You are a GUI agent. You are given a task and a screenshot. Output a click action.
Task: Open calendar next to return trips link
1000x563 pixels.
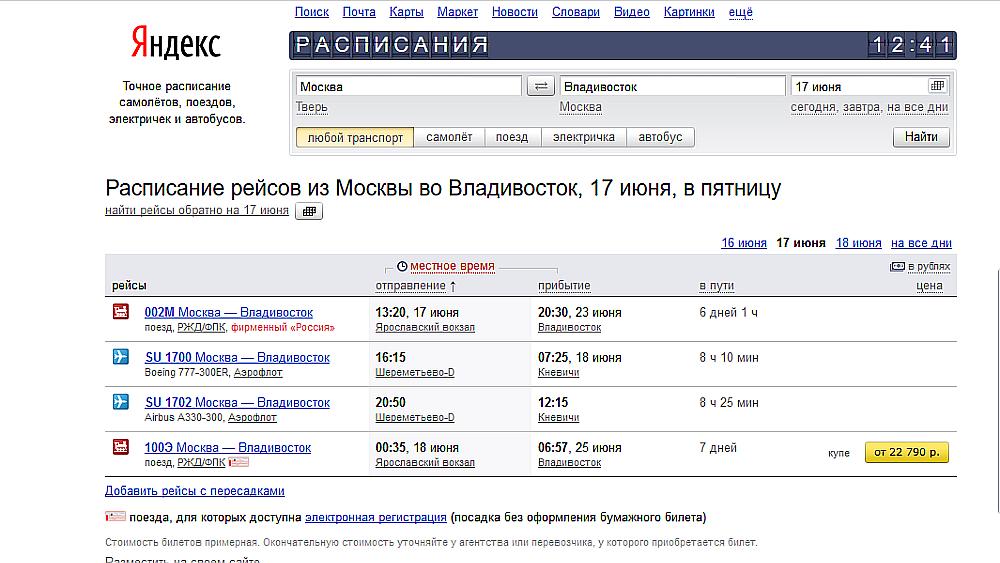point(309,211)
